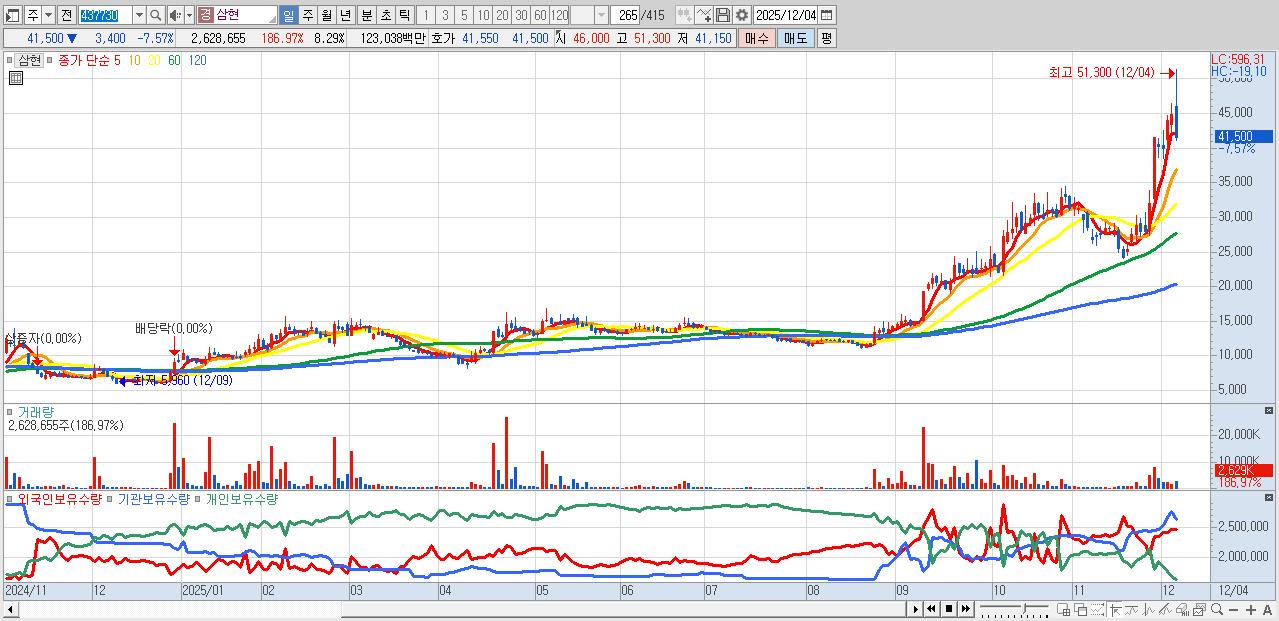Click the 평 button beside 매도
The height and width of the screenshot is (621, 1279).
click(826, 38)
